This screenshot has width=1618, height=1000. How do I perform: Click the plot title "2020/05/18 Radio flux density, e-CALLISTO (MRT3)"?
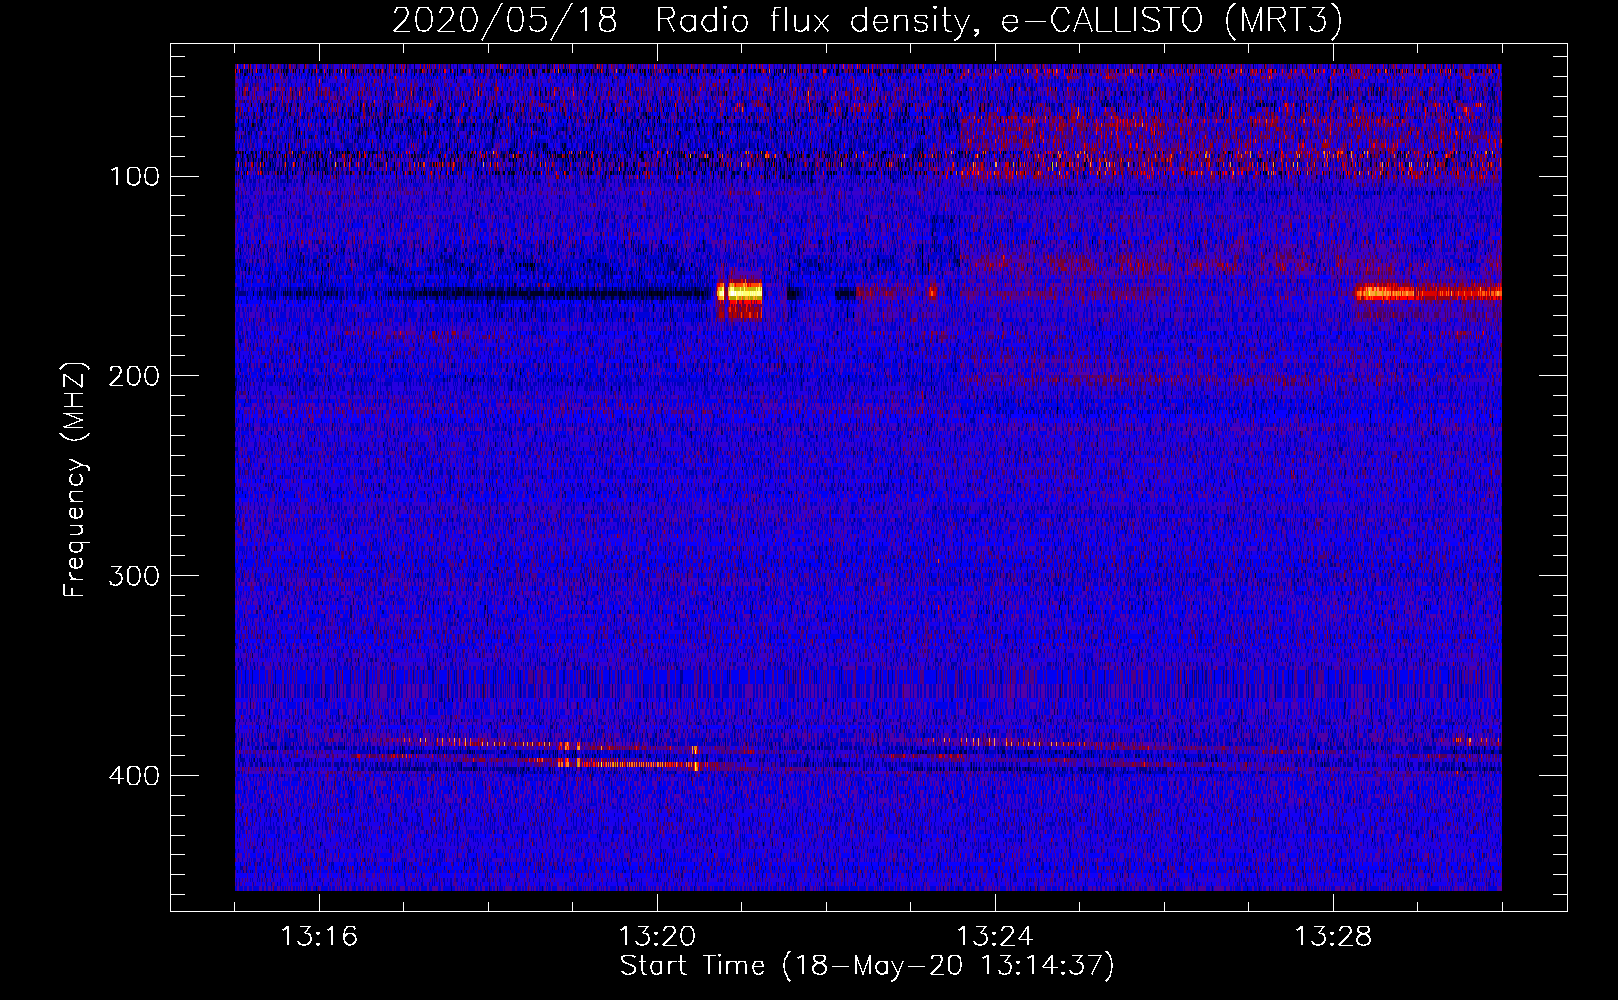(867, 20)
